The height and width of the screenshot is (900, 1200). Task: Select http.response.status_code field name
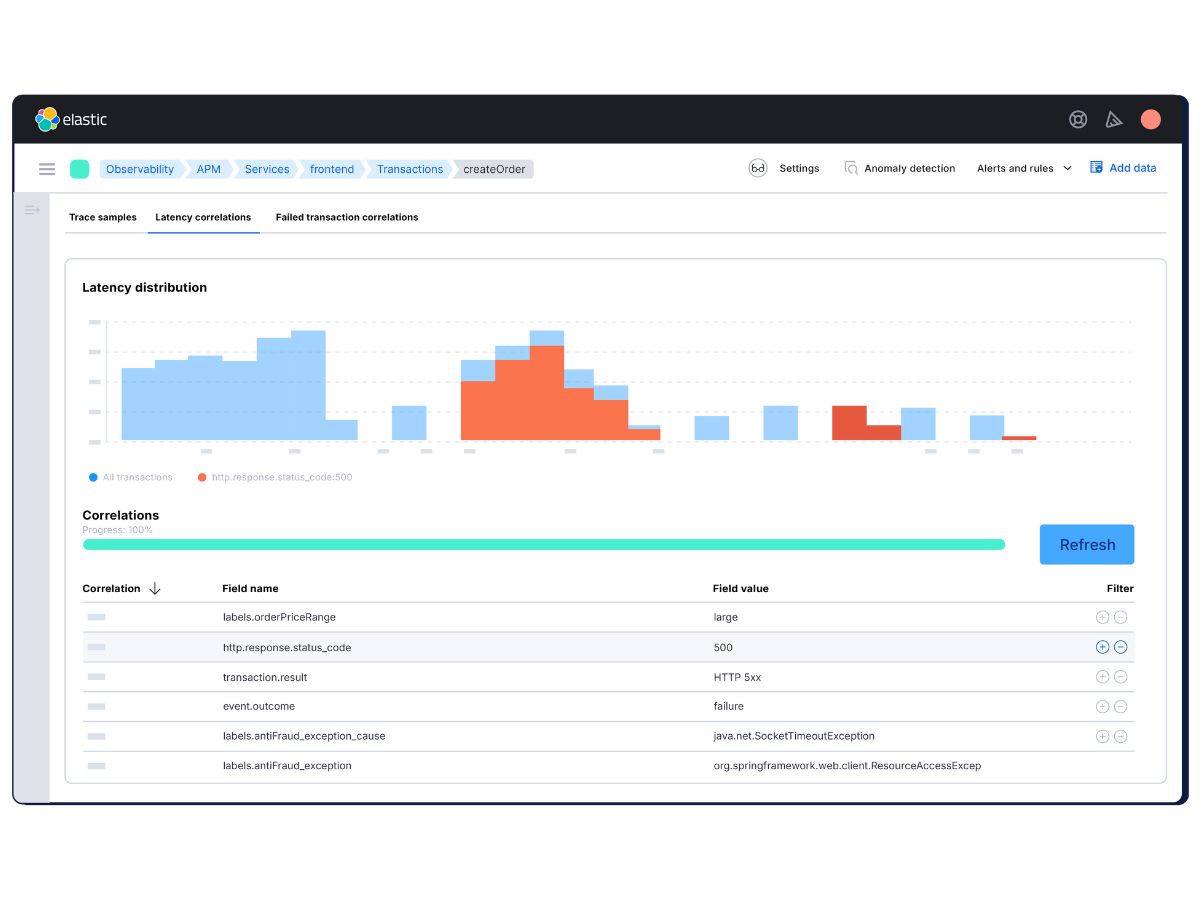point(287,648)
